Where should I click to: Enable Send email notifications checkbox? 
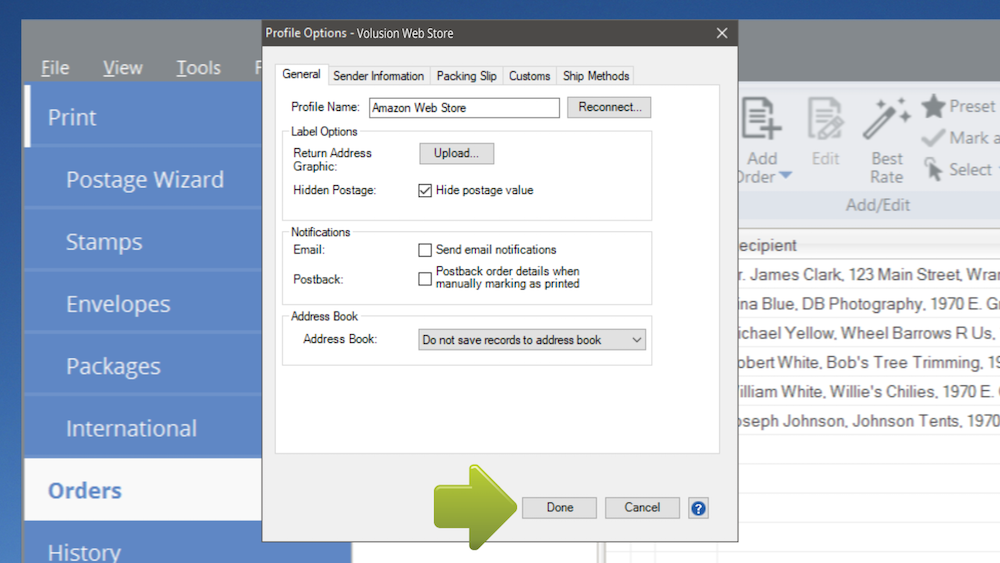[425, 250]
